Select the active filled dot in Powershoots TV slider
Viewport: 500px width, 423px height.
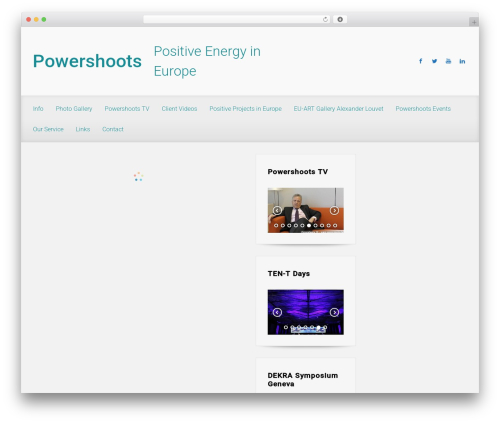309,226
